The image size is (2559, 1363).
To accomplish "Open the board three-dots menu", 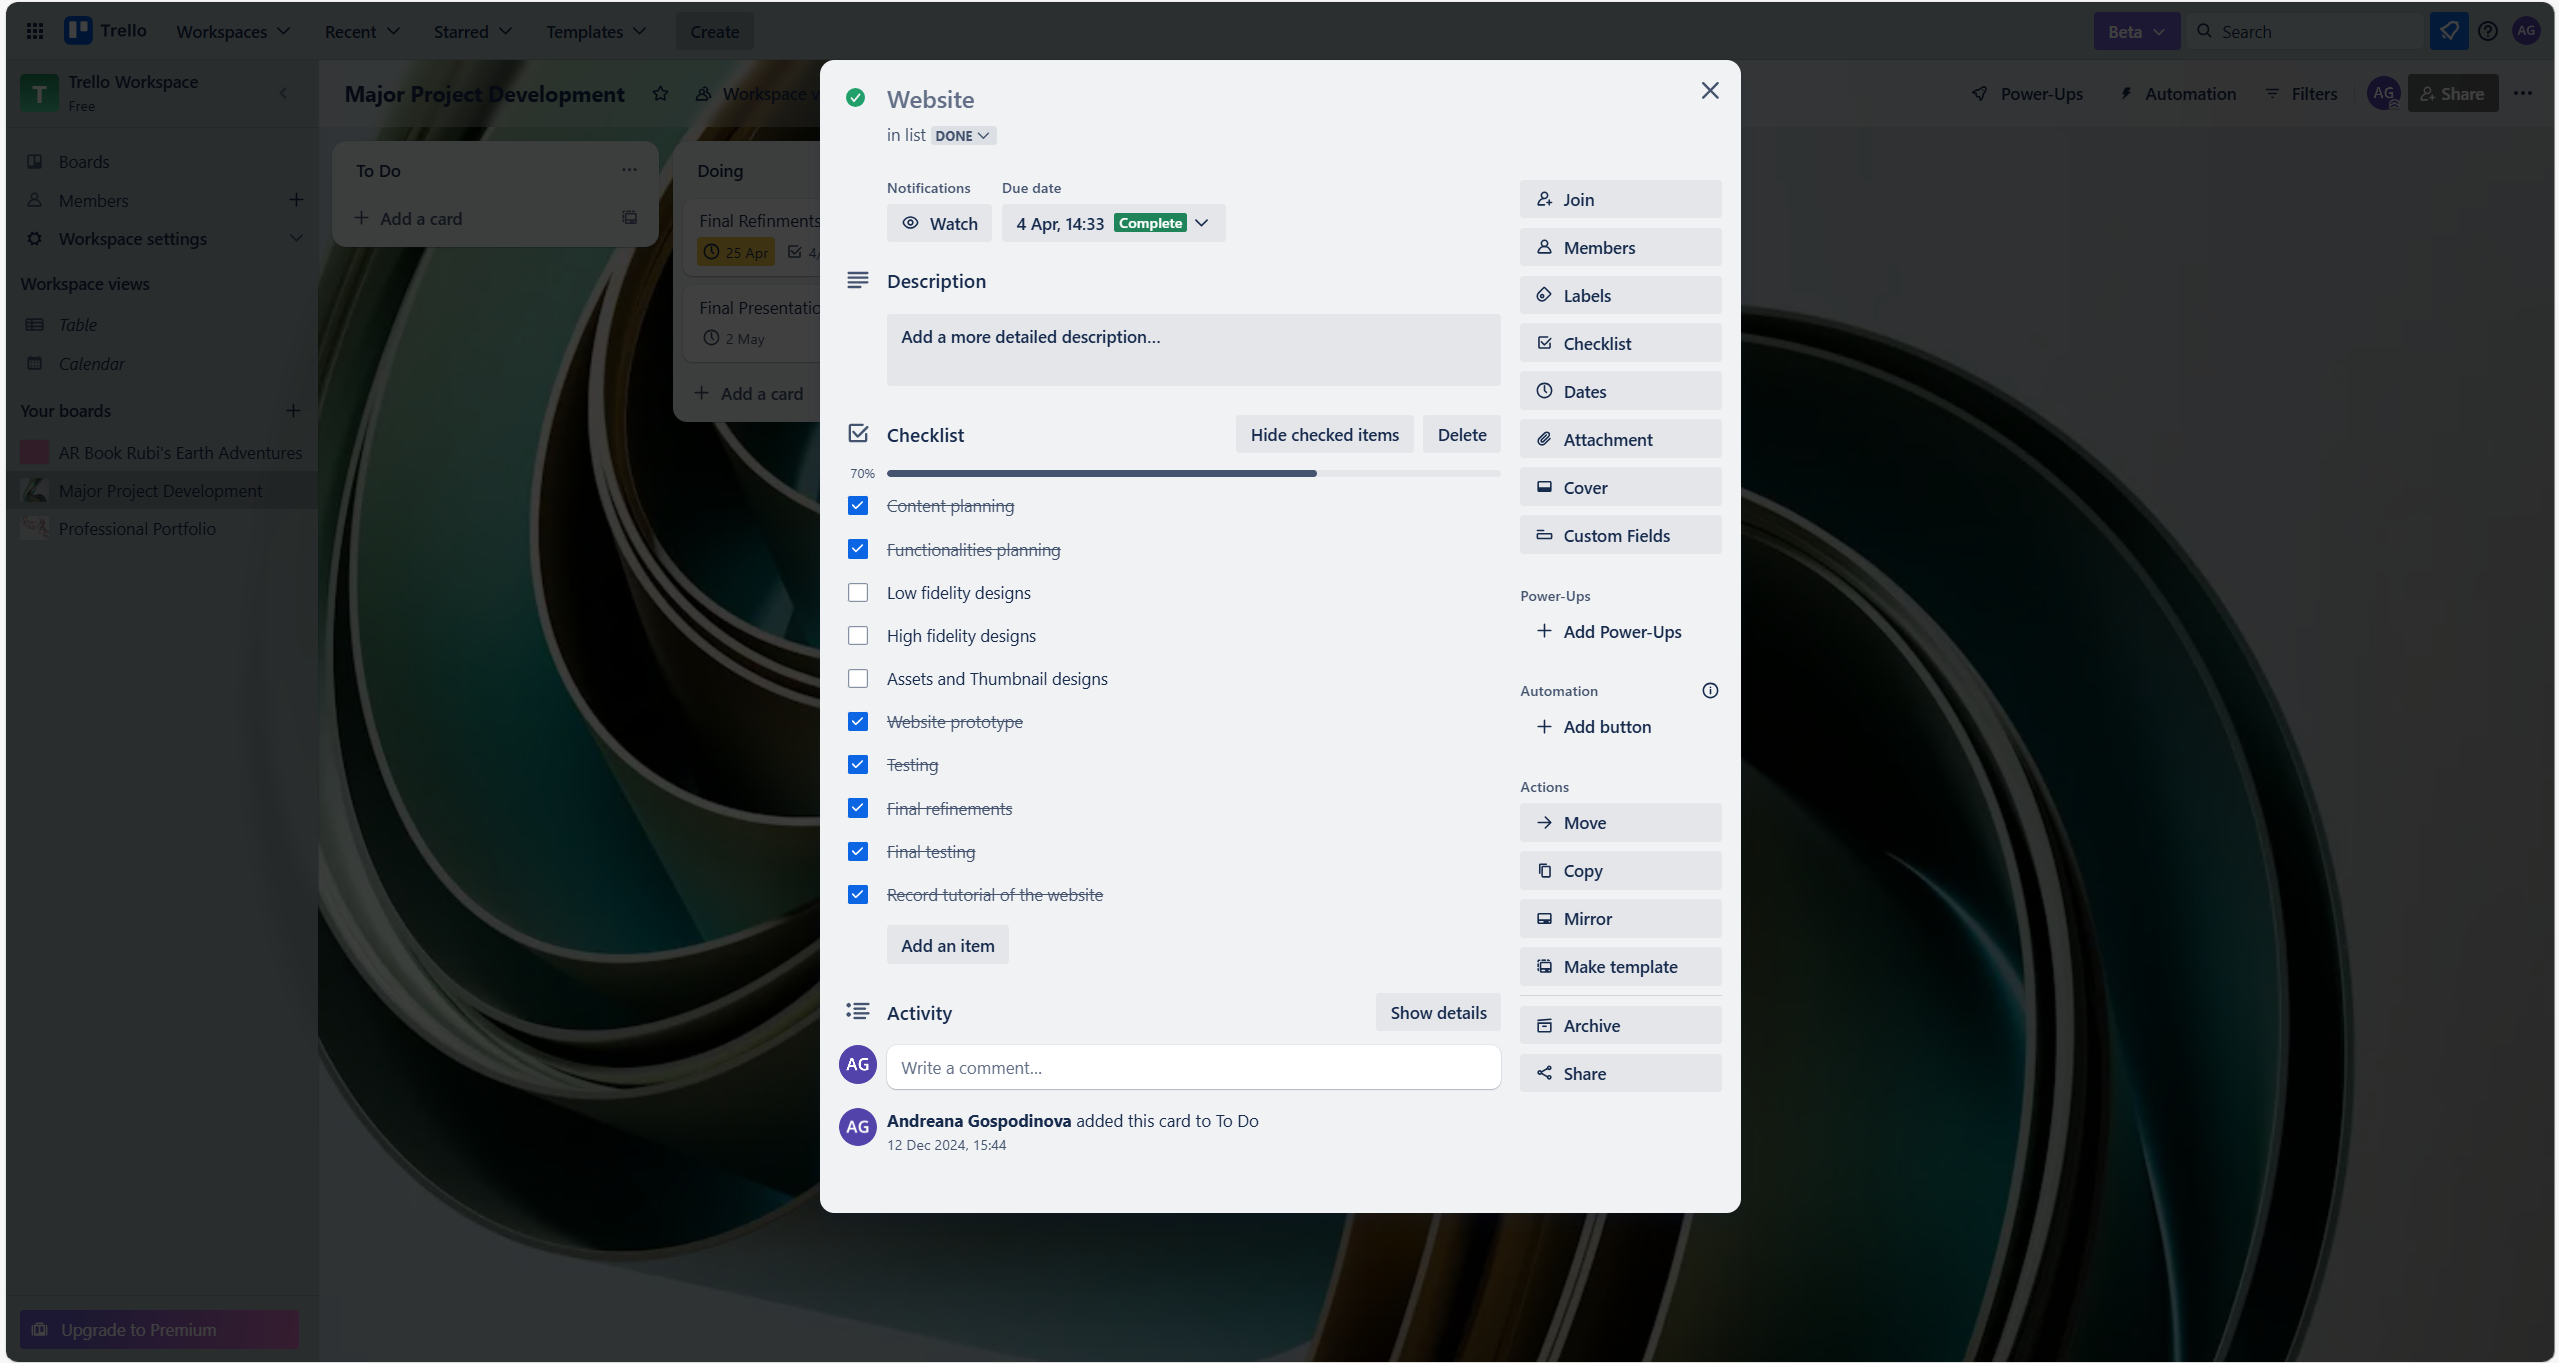I will 2523,94.
